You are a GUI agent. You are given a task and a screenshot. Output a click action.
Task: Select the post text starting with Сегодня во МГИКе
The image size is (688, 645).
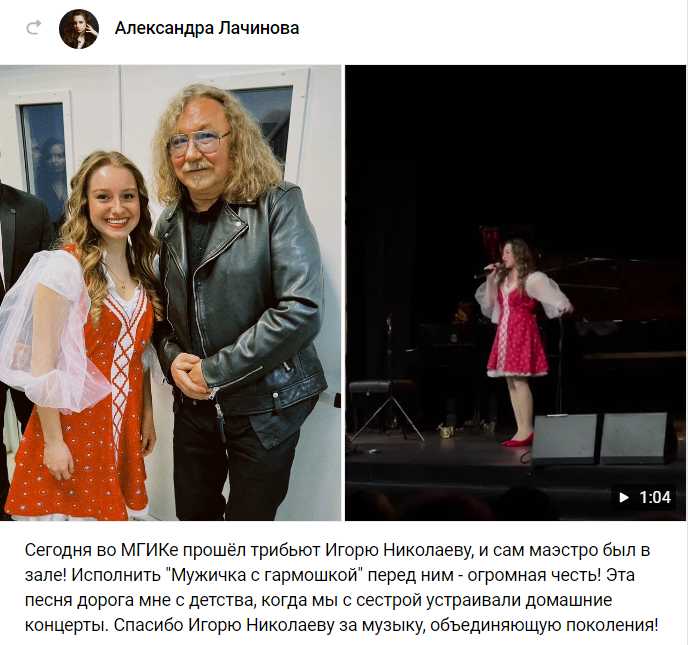point(342,588)
